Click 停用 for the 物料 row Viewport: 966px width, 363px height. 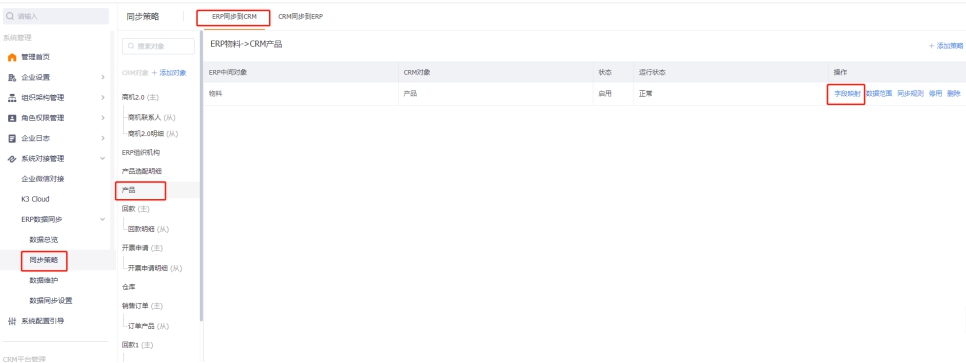[935, 94]
